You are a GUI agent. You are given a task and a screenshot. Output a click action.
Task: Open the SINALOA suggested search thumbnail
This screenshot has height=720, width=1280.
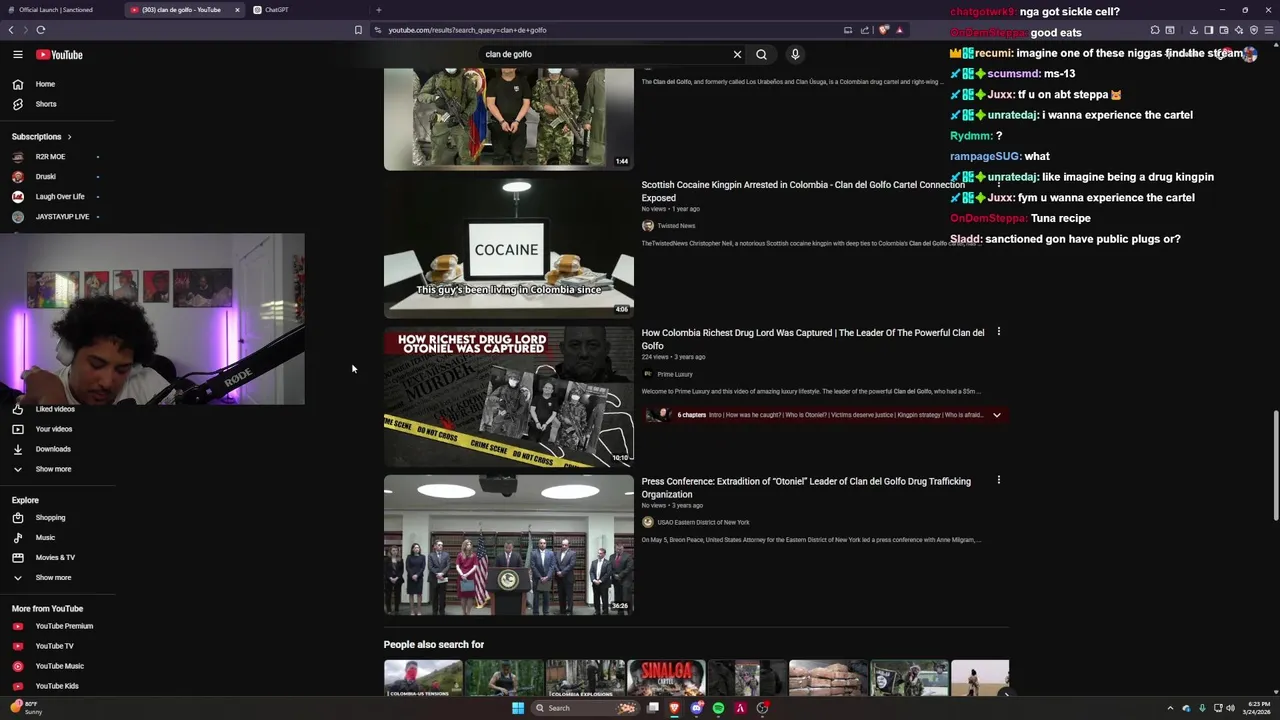click(x=666, y=678)
